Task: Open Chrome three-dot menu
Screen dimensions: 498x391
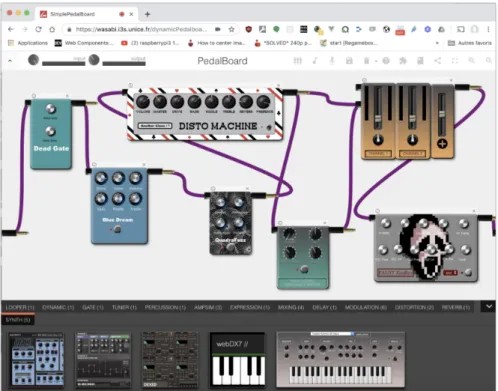Action: [x=488, y=29]
